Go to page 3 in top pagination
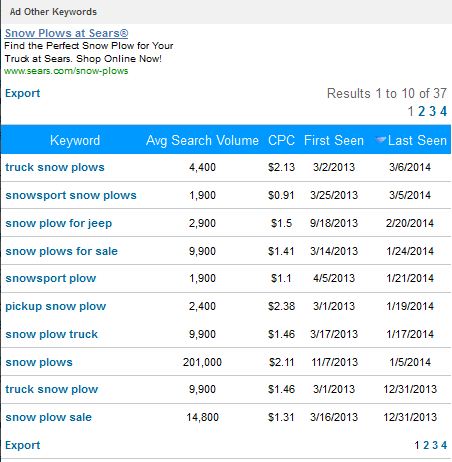The height and width of the screenshot is (462, 452). 432,111
